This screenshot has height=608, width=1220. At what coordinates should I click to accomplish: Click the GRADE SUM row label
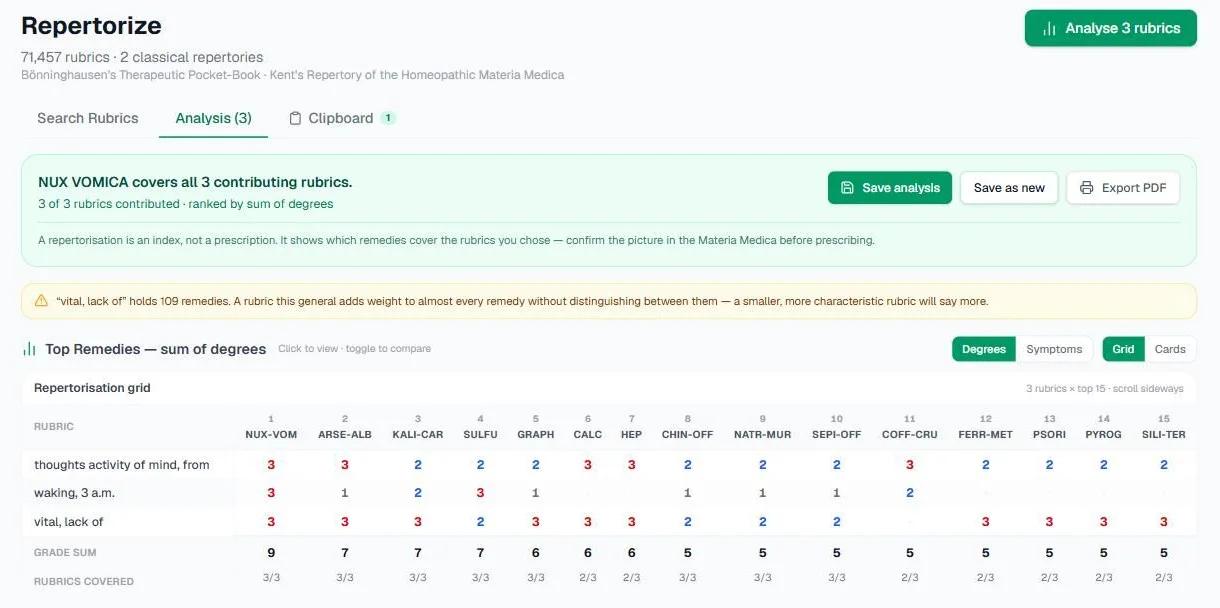point(65,553)
